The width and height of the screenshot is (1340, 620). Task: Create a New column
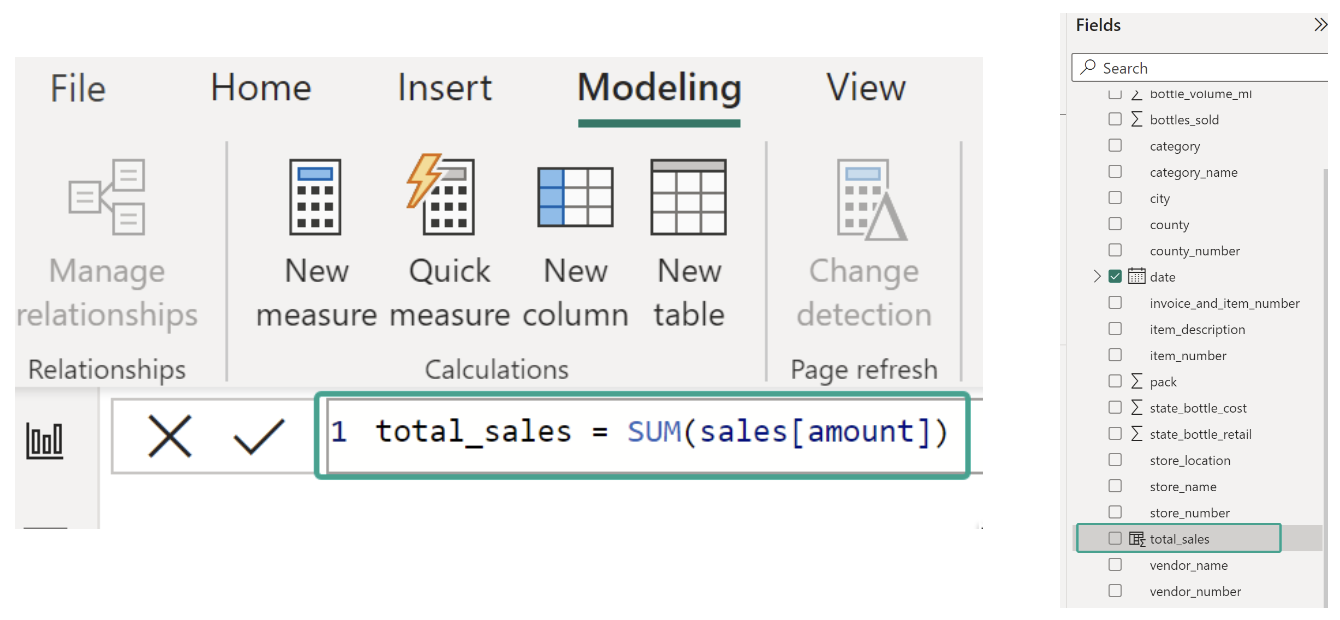coord(576,197)
